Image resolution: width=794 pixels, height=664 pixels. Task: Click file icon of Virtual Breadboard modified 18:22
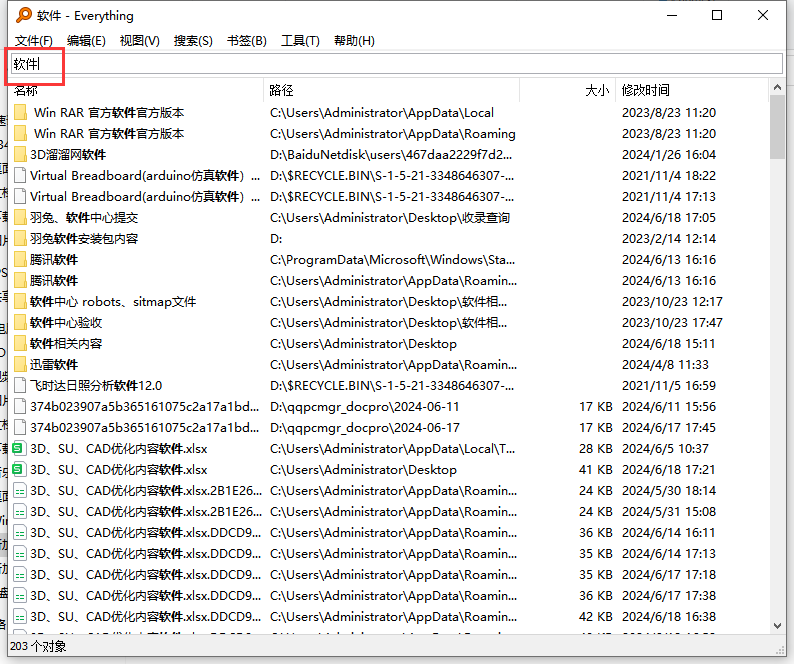pyautogui.click(x=20, y=175)
